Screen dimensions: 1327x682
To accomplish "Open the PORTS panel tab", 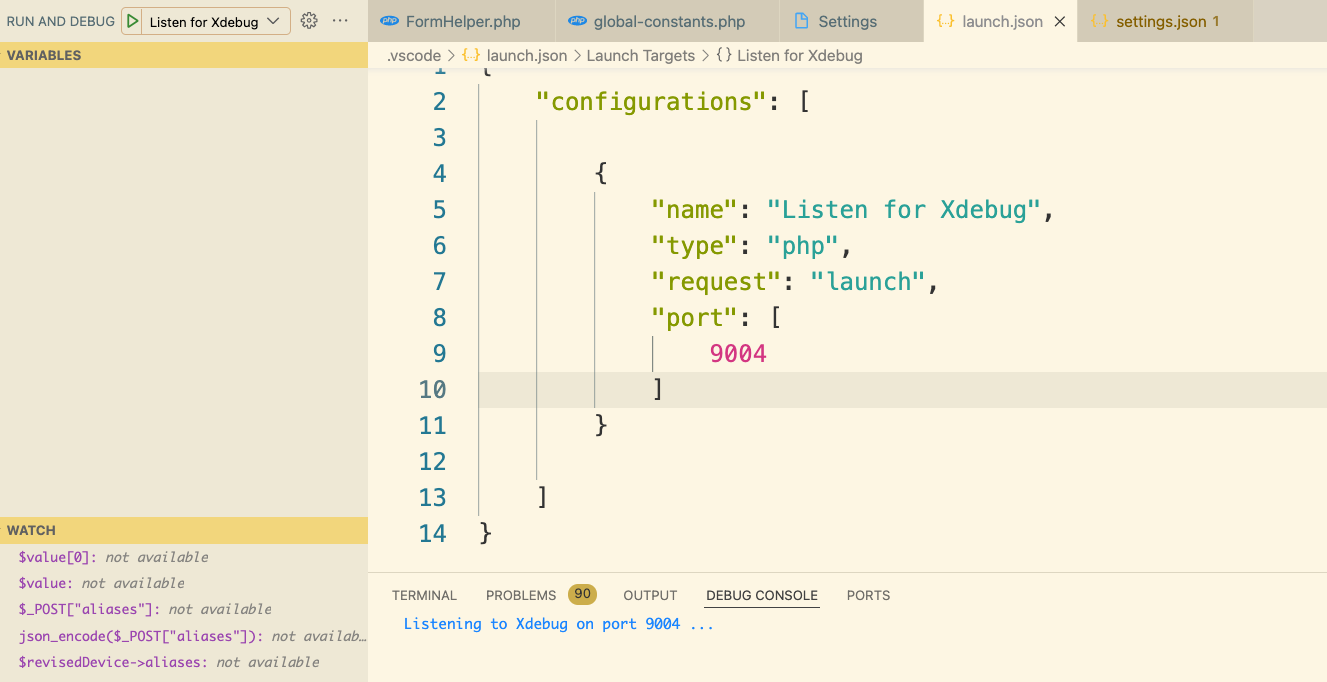I will click(x=868, y=595).
